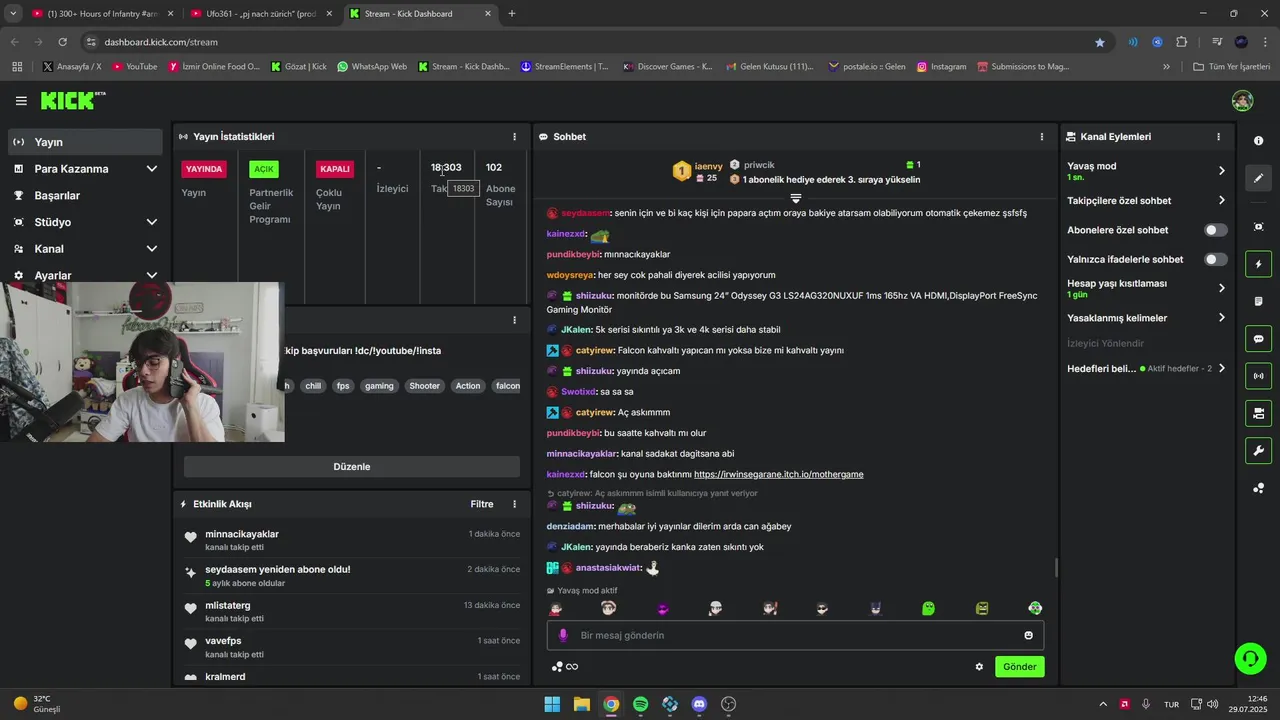Image resolution: width=1280 pixels, height=720 pixels.
Task: Open Hedefleri belirle active goals chevron
Action: (1221, 368)
